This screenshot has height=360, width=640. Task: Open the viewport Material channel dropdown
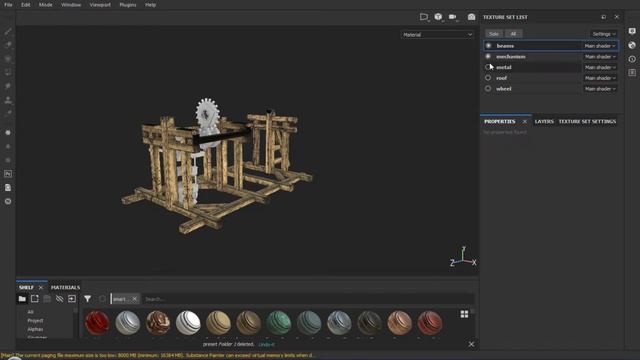(437, 35)
